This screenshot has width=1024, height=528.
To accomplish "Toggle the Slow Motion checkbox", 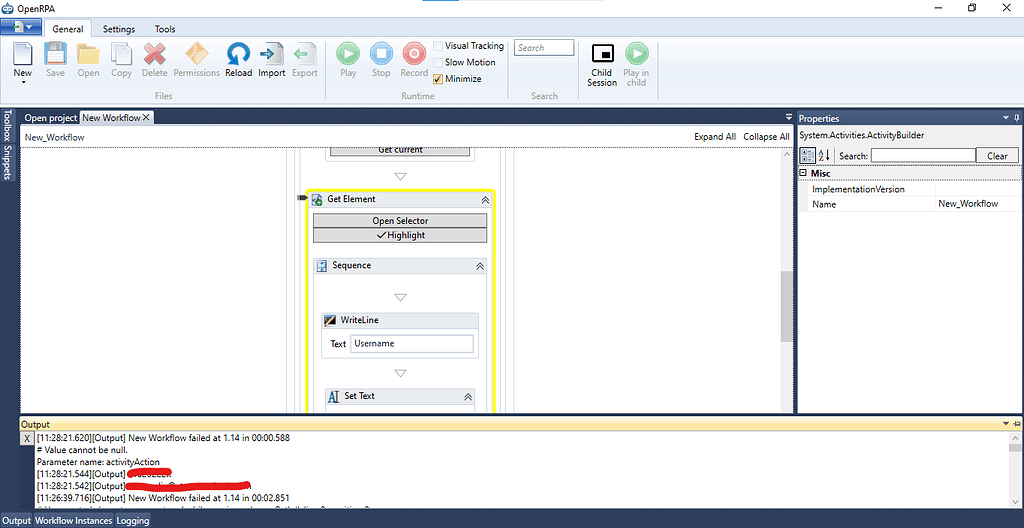I will click(439, 62).
